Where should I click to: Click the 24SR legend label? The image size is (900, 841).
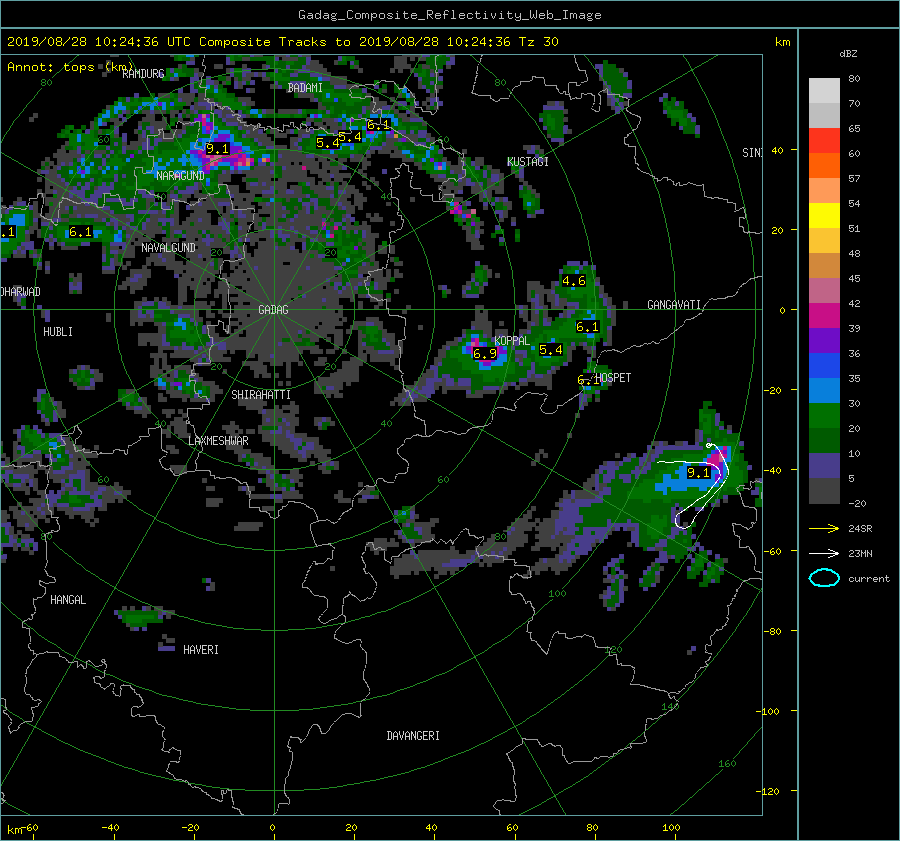(x=860, y=529)
